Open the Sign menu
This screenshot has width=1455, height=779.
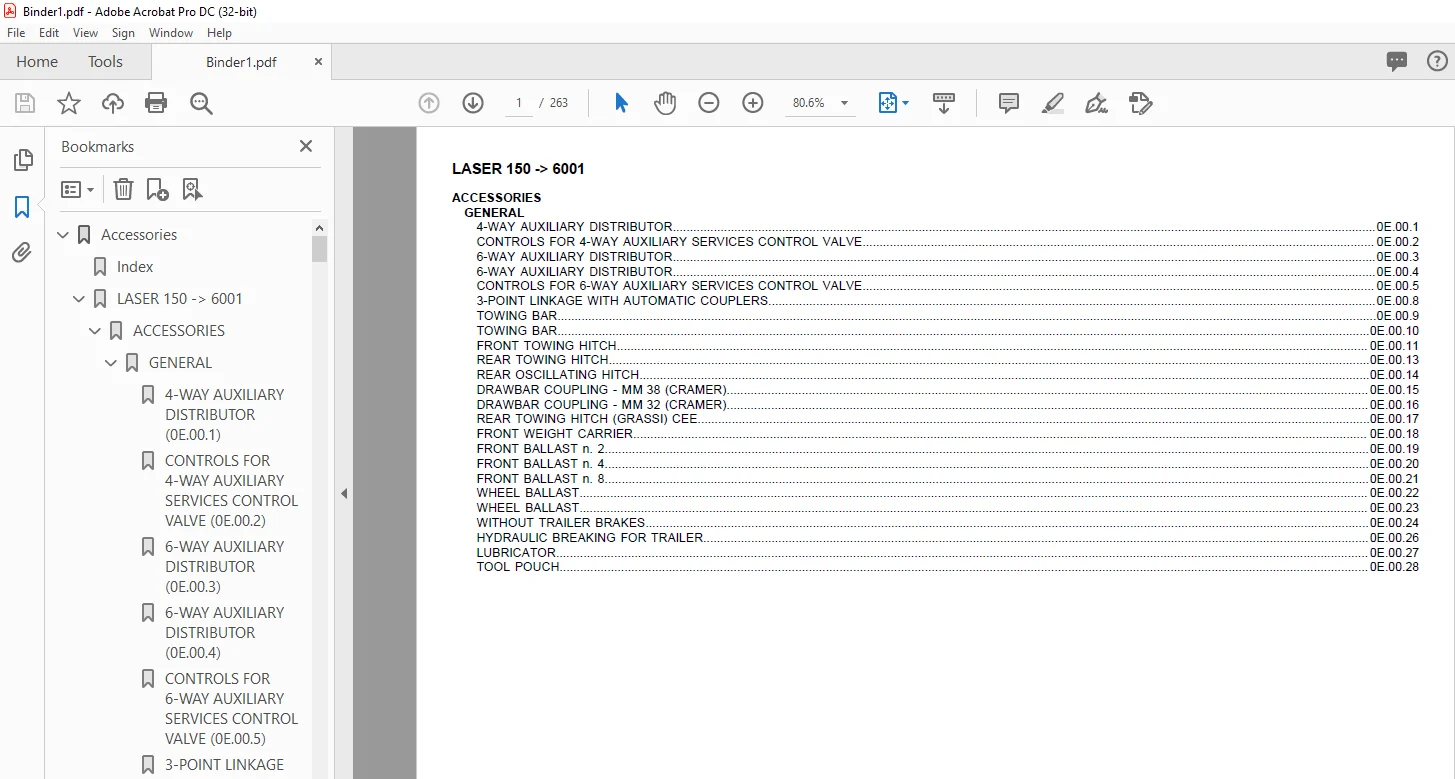point(123,33)
